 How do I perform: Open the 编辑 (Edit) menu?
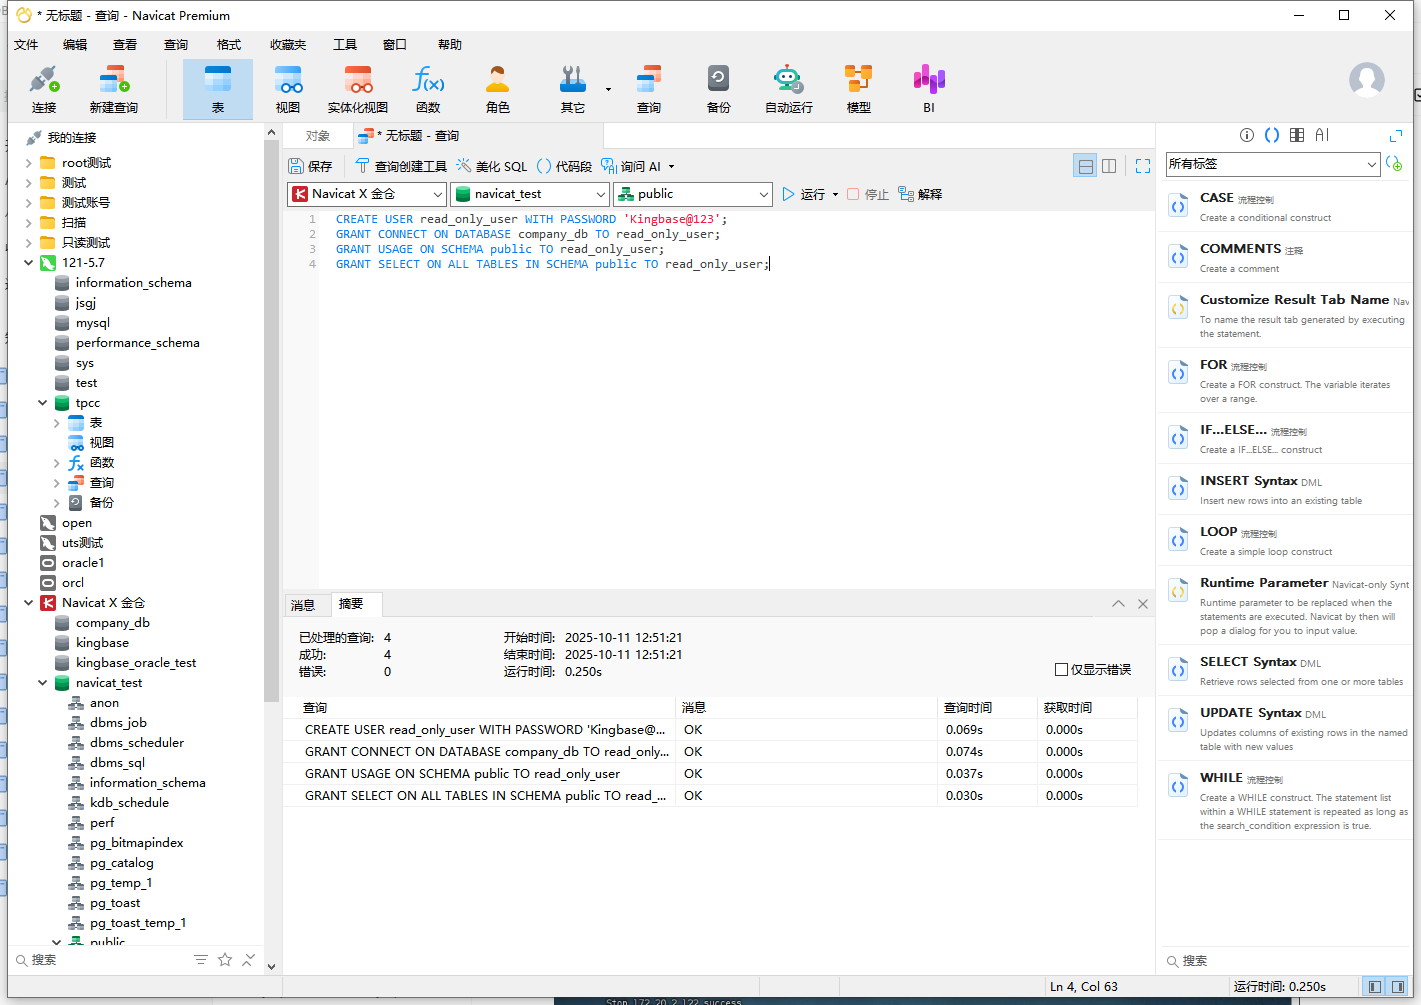click(75, 45)
